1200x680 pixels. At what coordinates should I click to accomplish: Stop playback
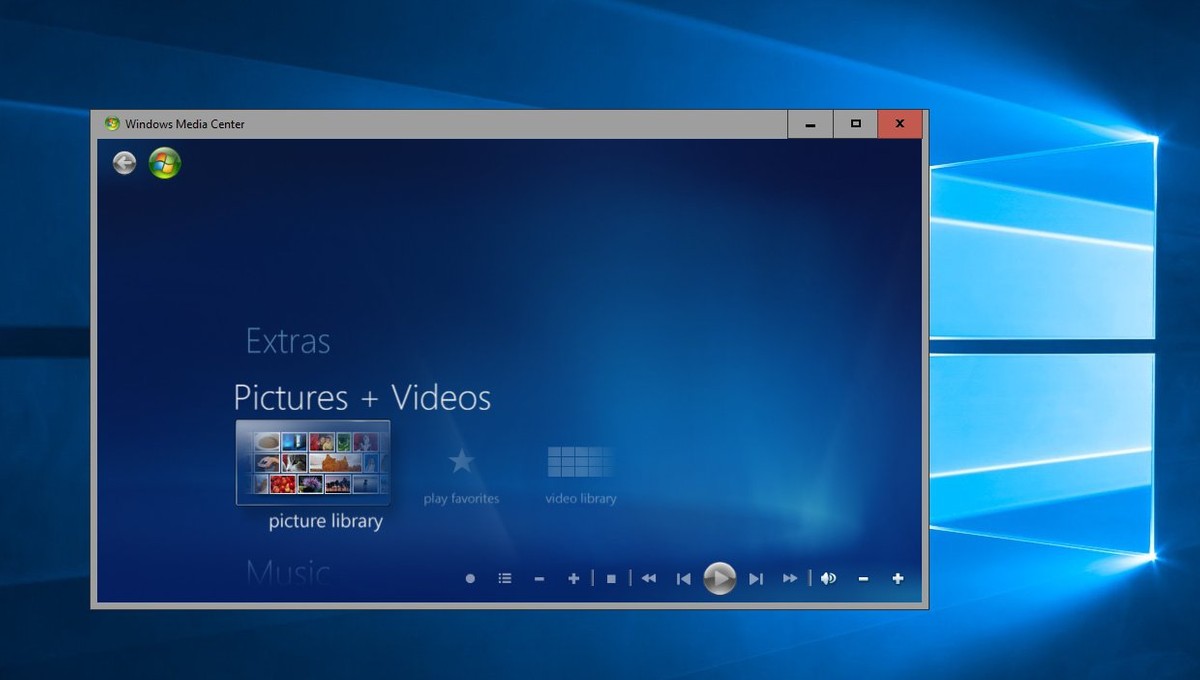[x=610, y=578]
